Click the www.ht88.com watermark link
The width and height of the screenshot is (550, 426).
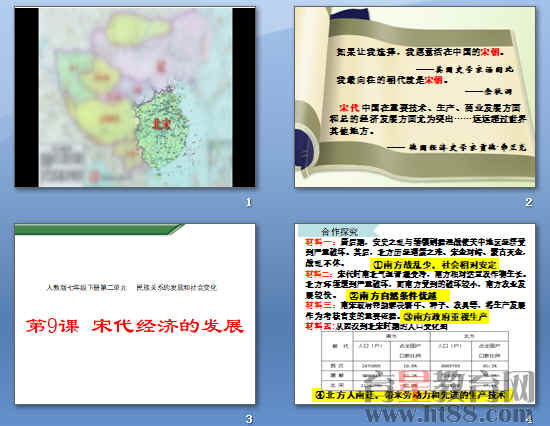pos(449,415)
